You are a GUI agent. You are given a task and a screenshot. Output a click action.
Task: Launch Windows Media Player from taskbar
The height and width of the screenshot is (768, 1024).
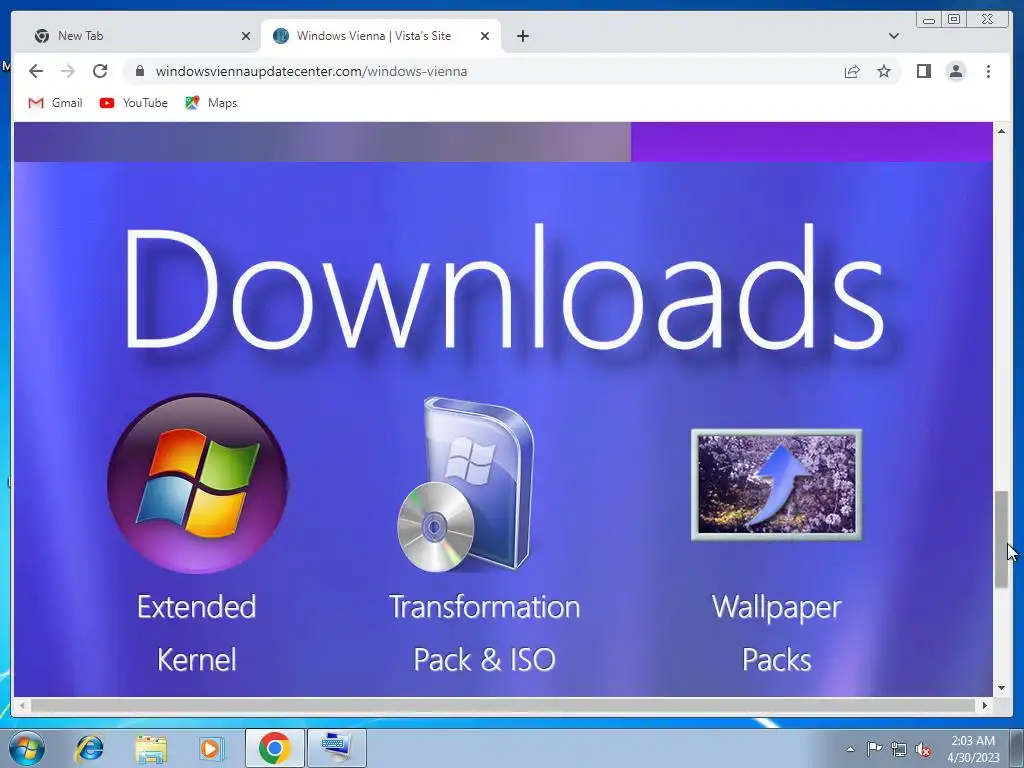(x=212, y=748)
